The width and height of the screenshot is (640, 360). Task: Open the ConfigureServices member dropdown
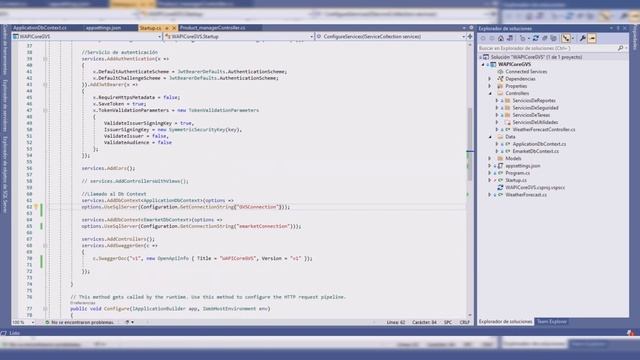click(463, 37)
